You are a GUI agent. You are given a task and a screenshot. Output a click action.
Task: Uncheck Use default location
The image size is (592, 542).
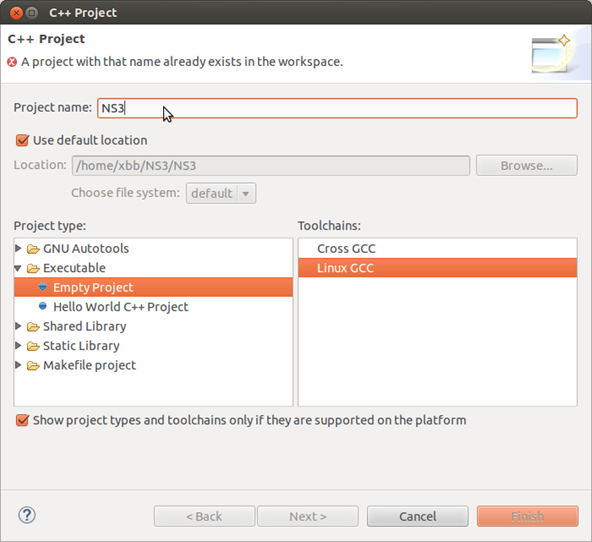point(22,140)
